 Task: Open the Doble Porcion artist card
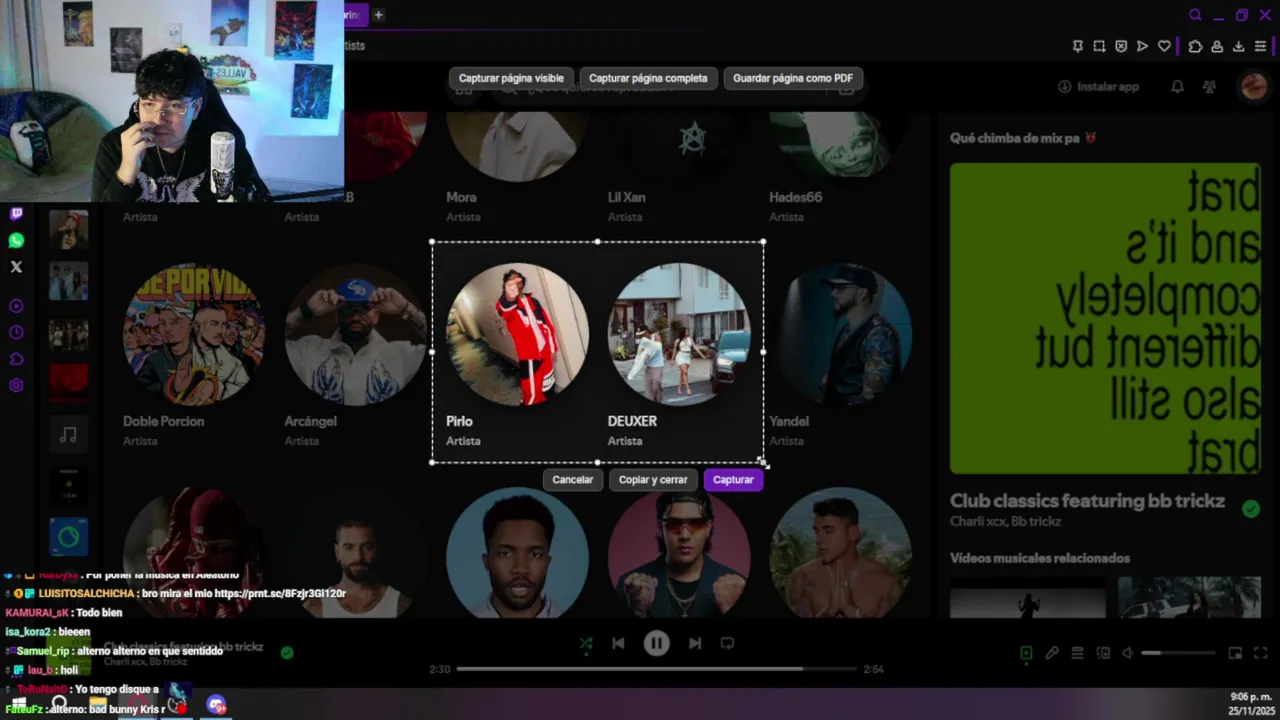point(193,354)
